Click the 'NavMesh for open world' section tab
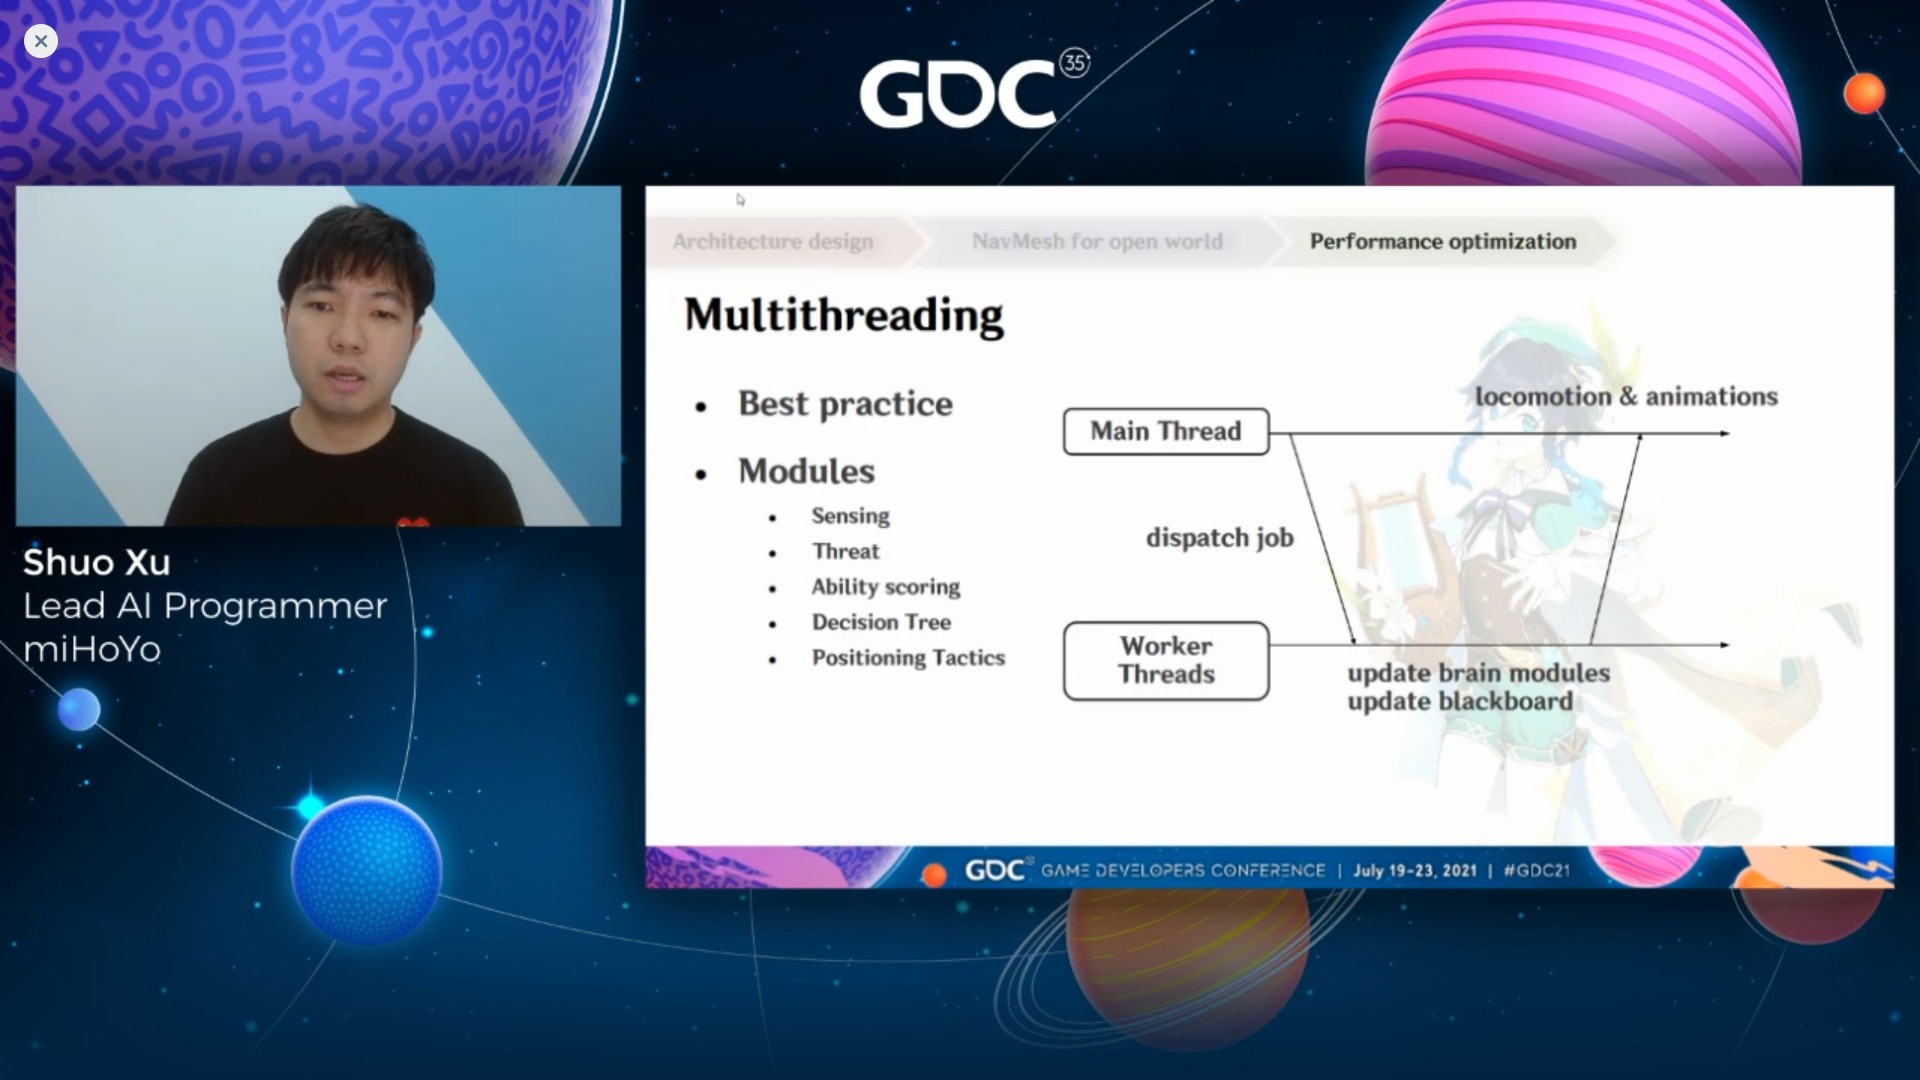Image resolution: width=1920 pixels, height=1080 pixels. (1097, 241)
